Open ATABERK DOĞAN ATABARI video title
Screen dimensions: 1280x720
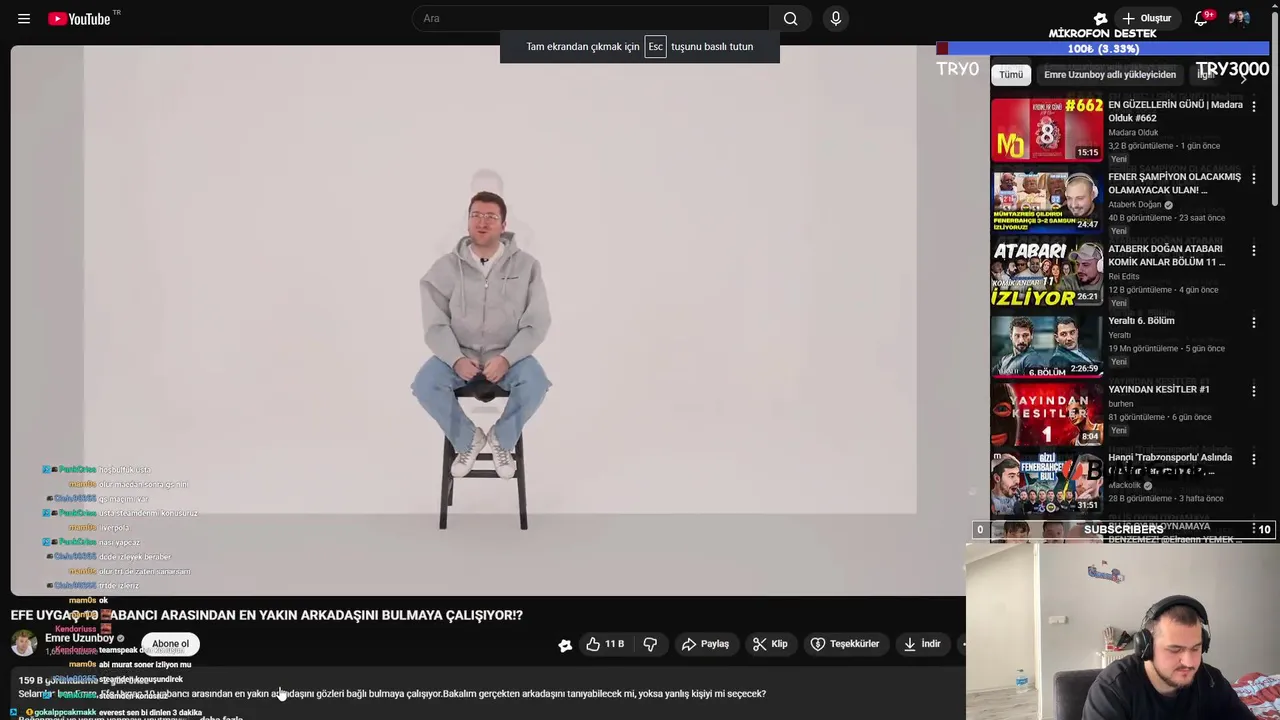[1167, 255]
